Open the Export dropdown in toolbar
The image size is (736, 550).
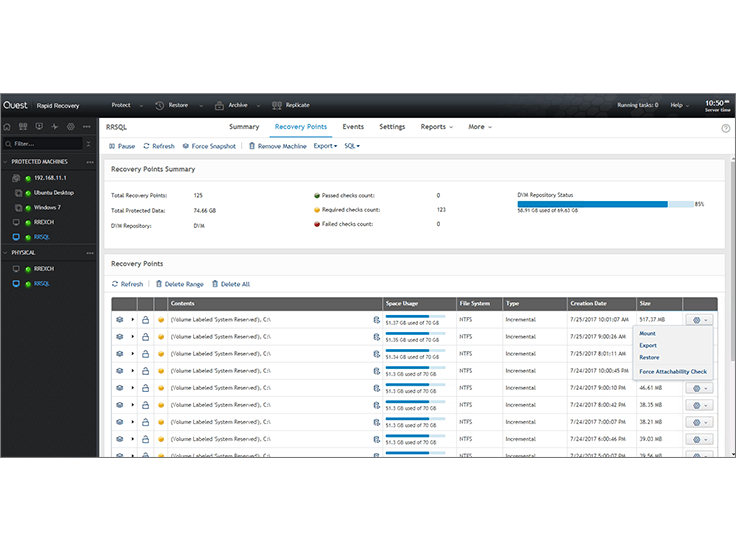click(325, 146)
